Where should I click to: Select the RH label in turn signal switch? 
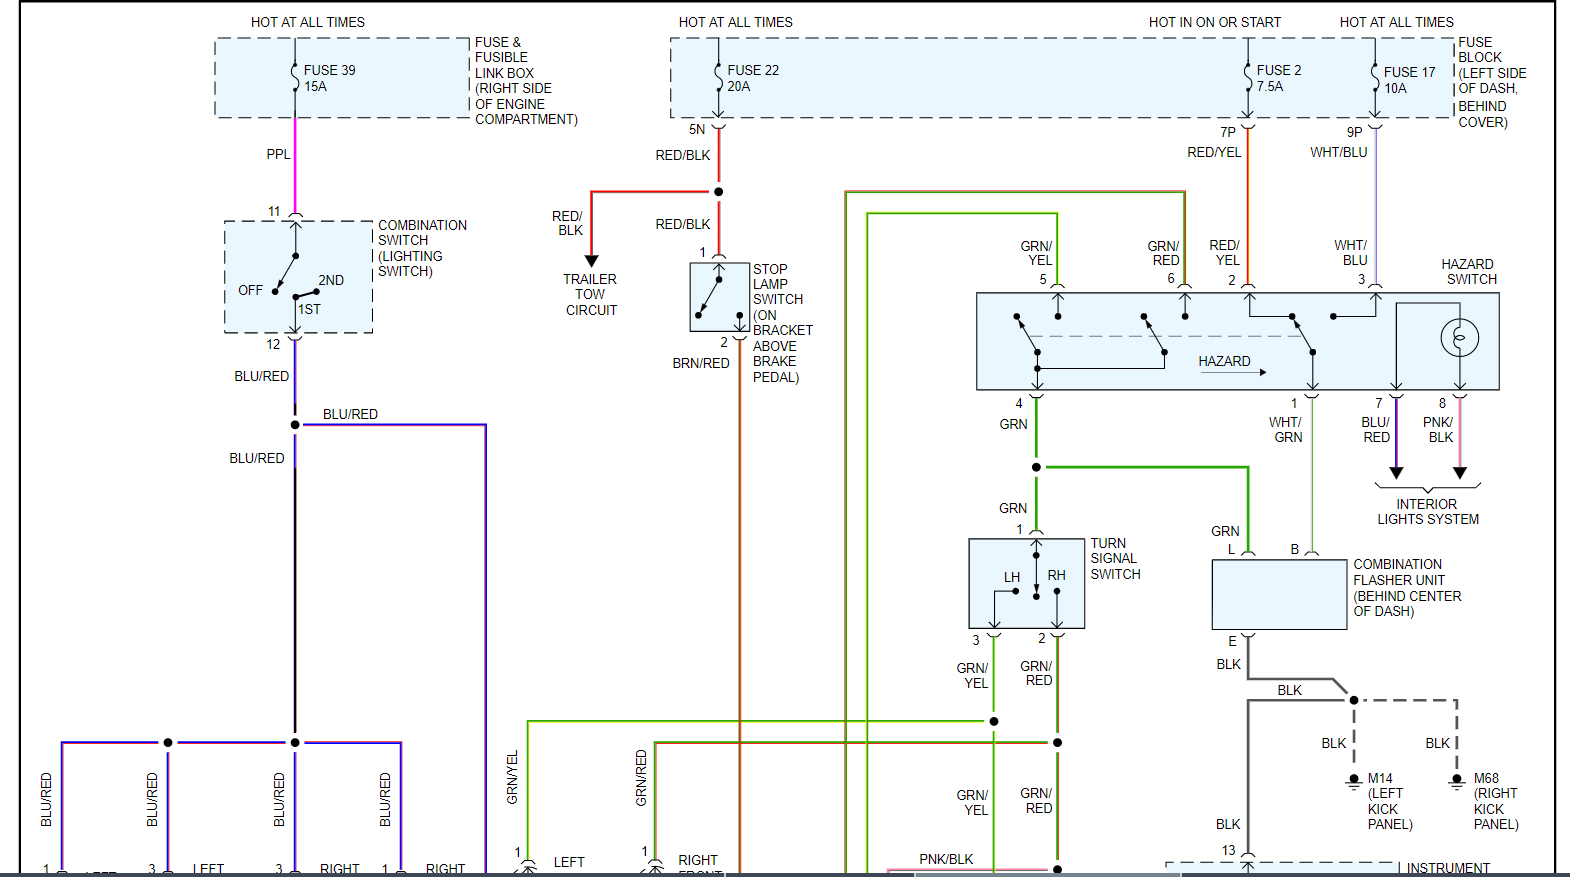click(x=1057, y=575)
